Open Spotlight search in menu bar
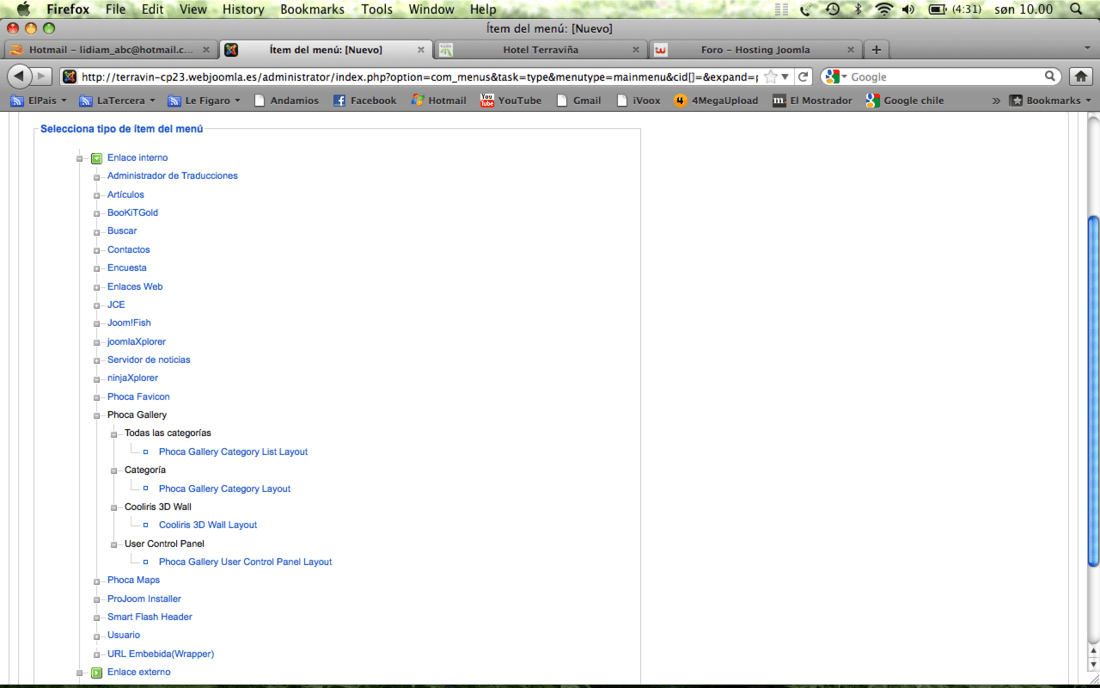 click(1076, 9)
